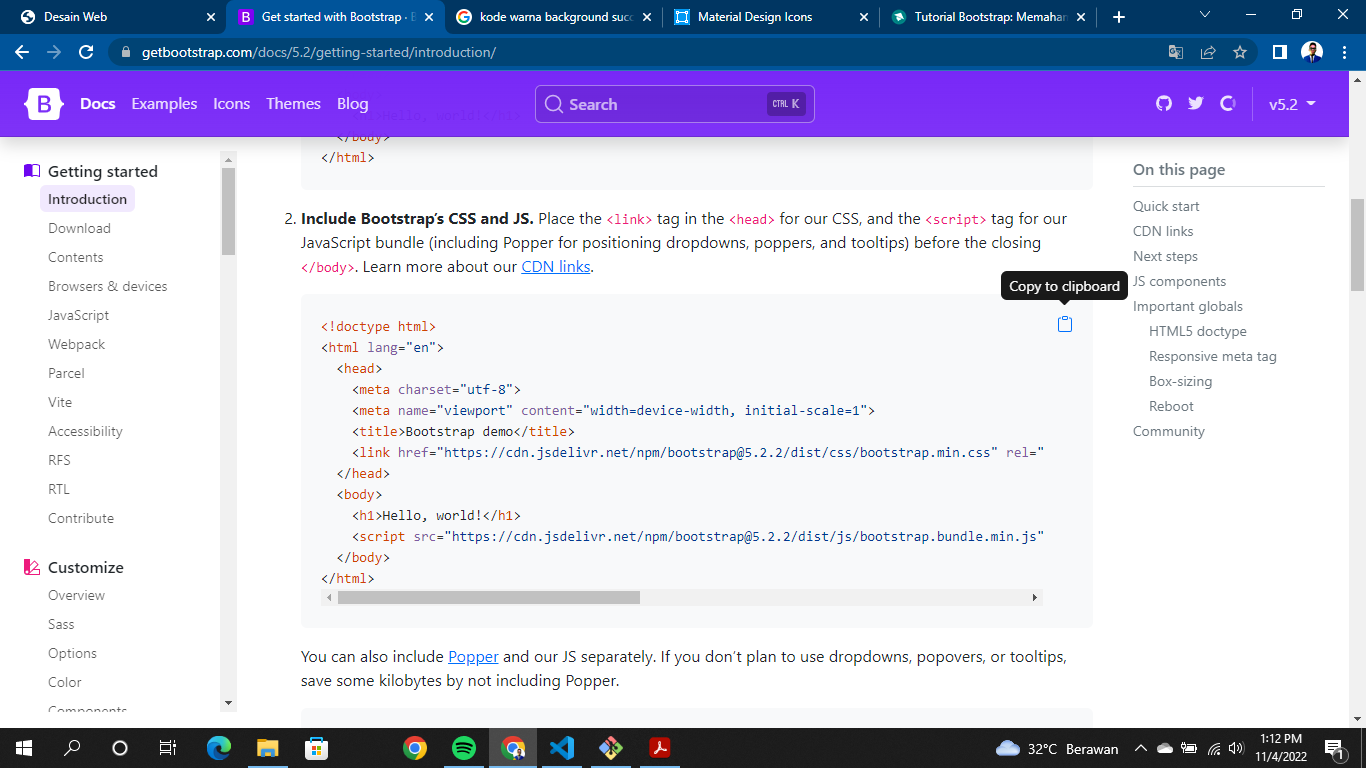Click volume icon in system tray
Viewport: 1366px width, 768px height.
[1236, 748]
